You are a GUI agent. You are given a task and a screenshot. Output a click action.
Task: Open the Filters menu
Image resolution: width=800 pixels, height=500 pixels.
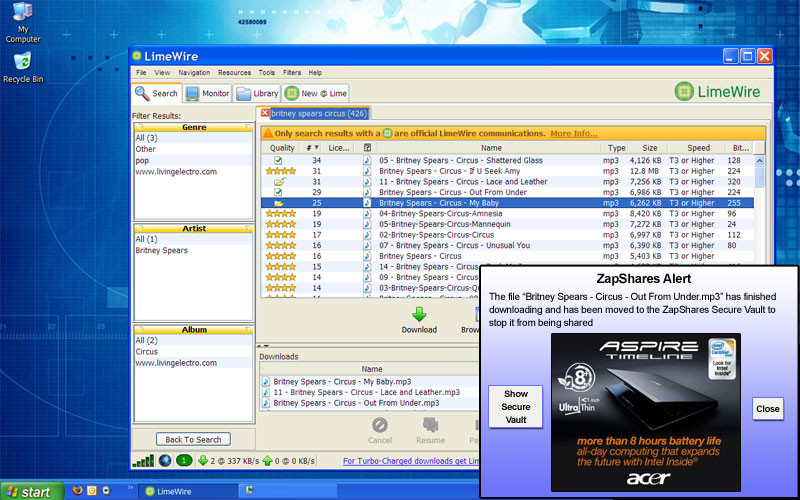(292, 72)
